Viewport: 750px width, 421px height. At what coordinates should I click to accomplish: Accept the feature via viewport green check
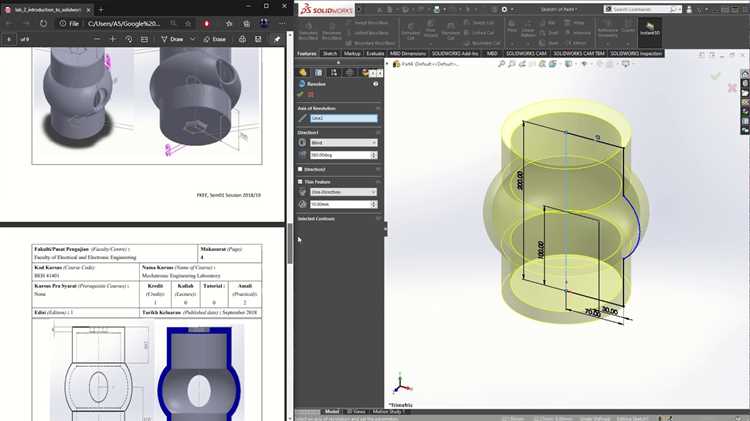point(715,76)
